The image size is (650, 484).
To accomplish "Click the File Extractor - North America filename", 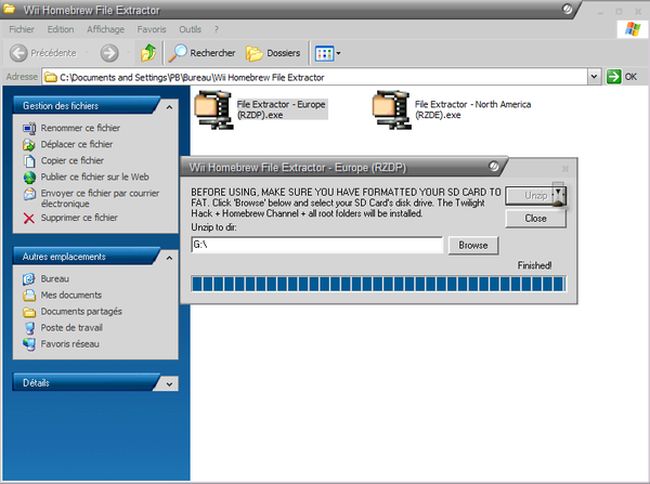I will click(x=473, y=109).
